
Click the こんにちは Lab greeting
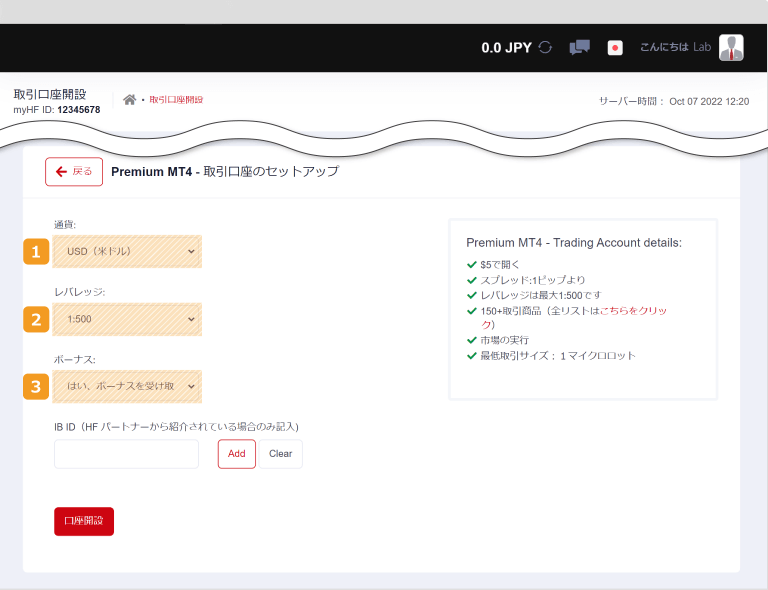pyautogui.click(x=675, y=47)
